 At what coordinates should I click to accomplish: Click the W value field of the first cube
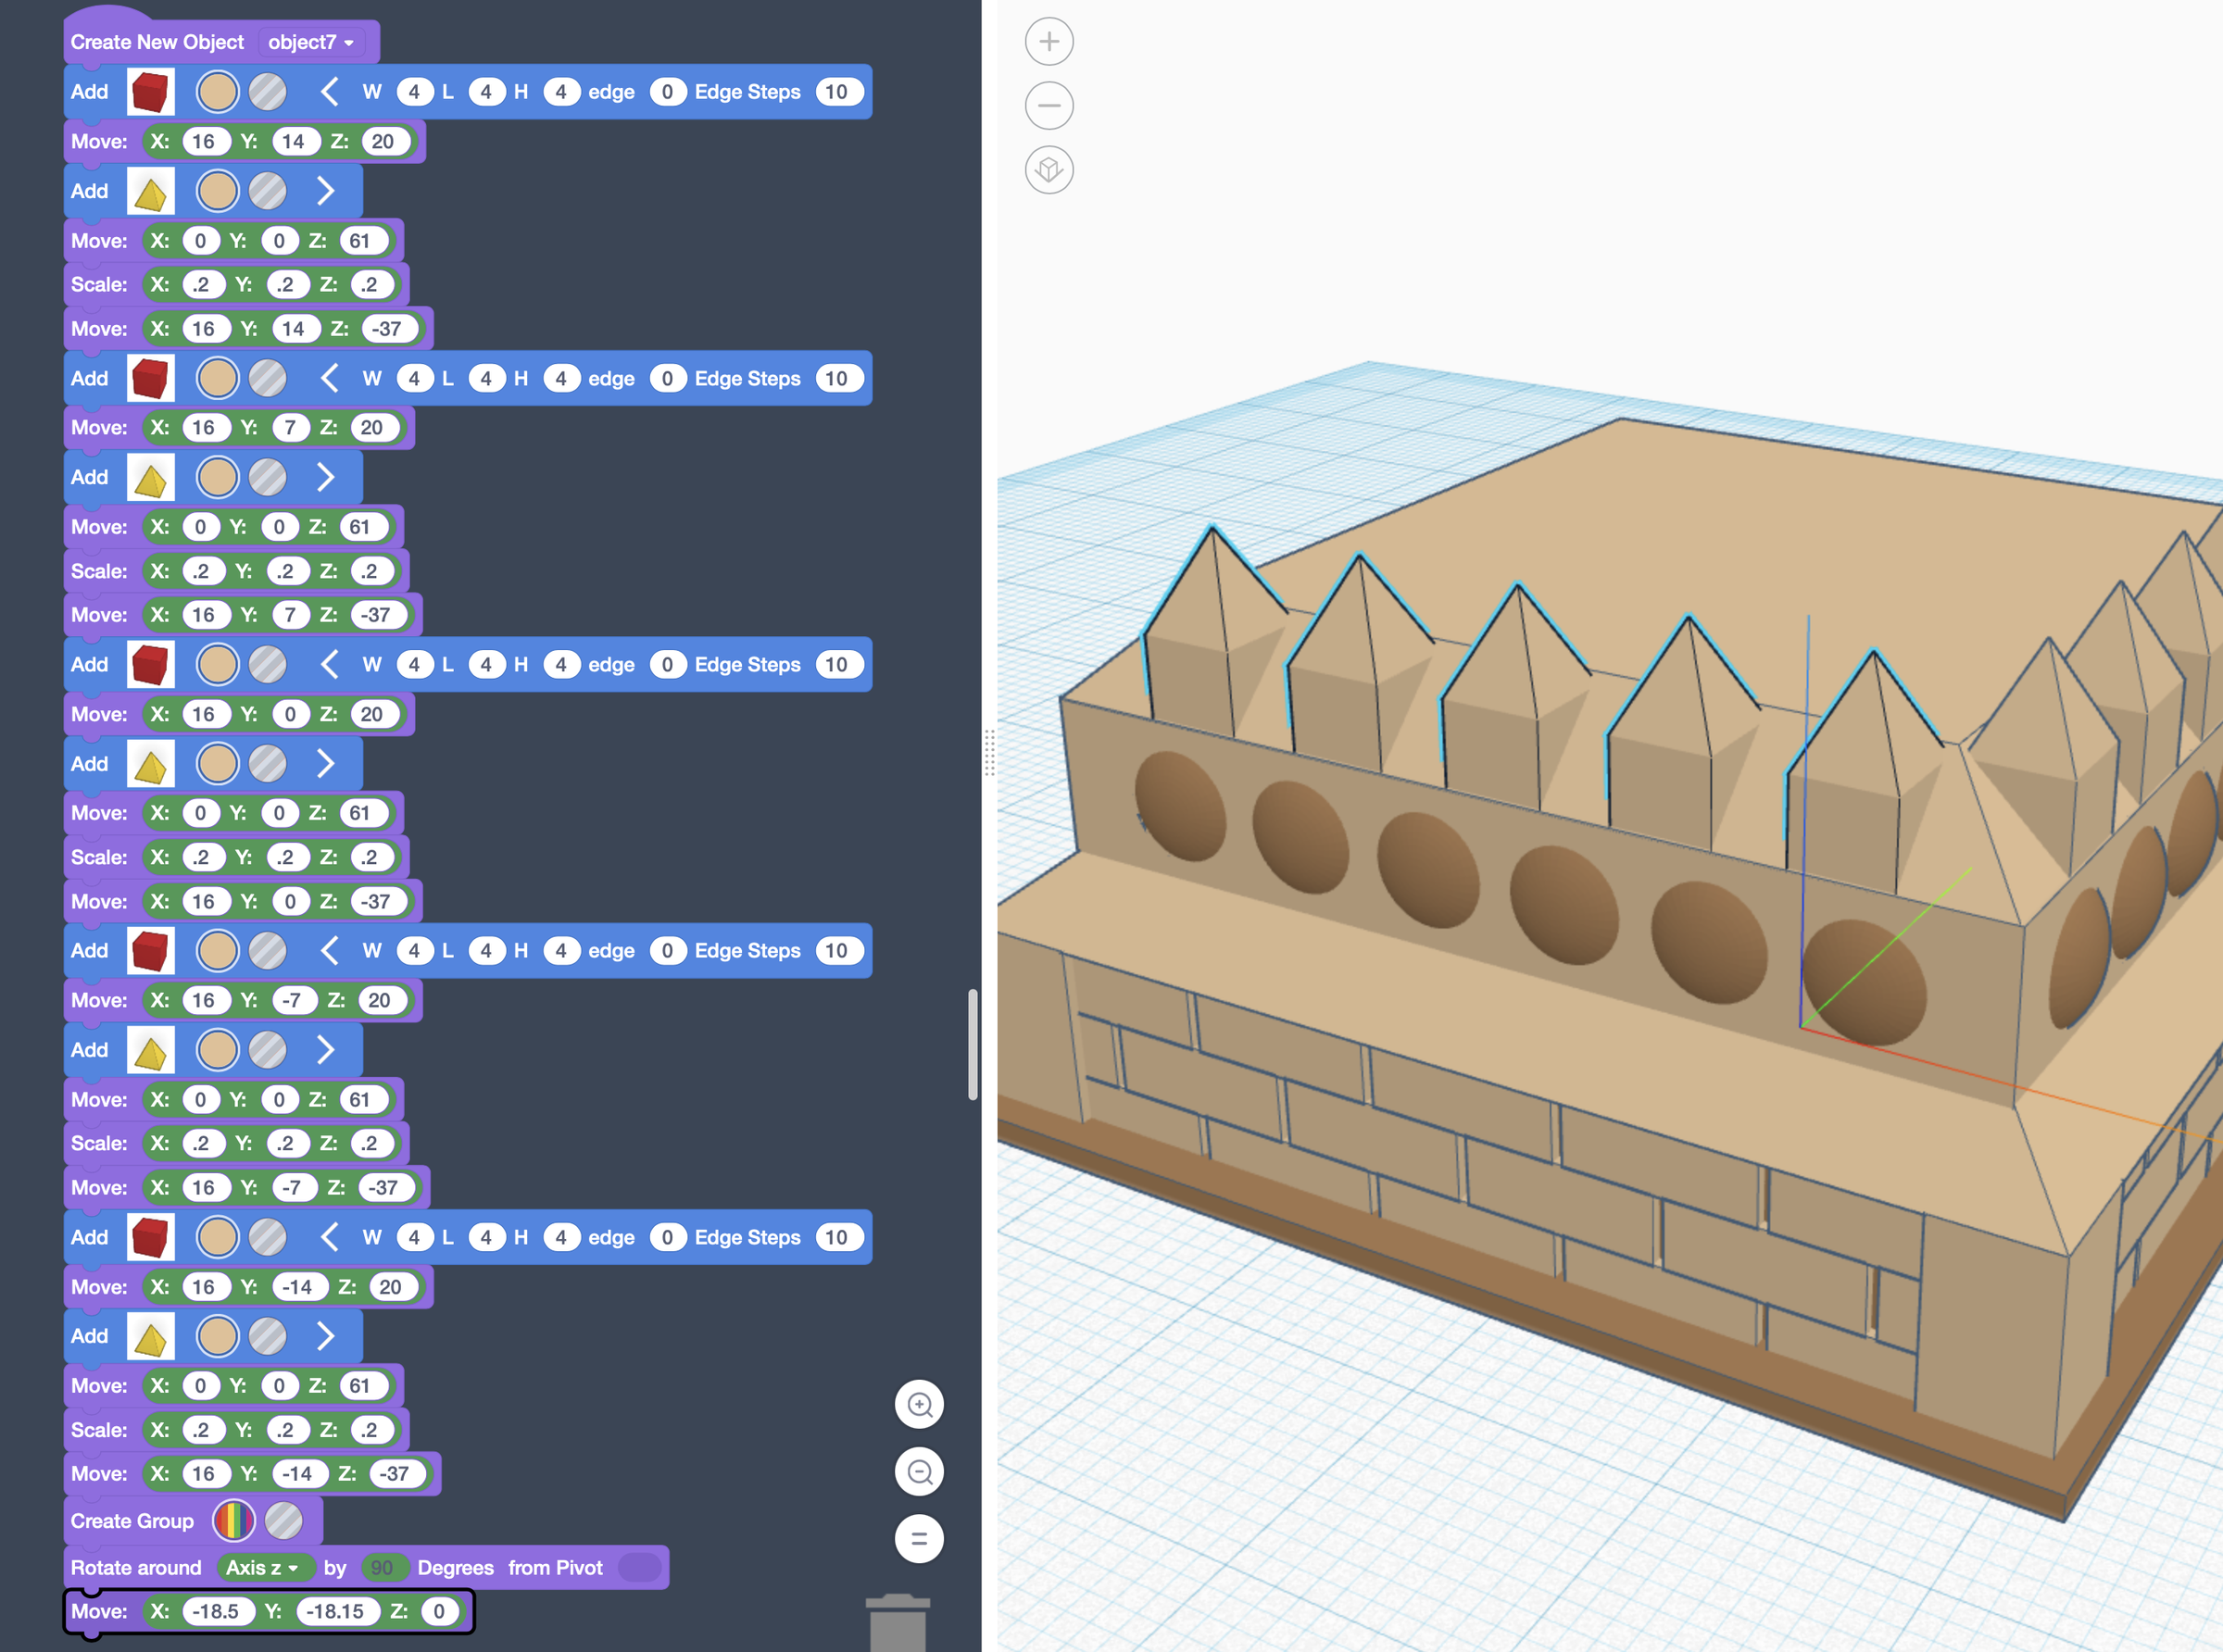click(x=414, y=91)
